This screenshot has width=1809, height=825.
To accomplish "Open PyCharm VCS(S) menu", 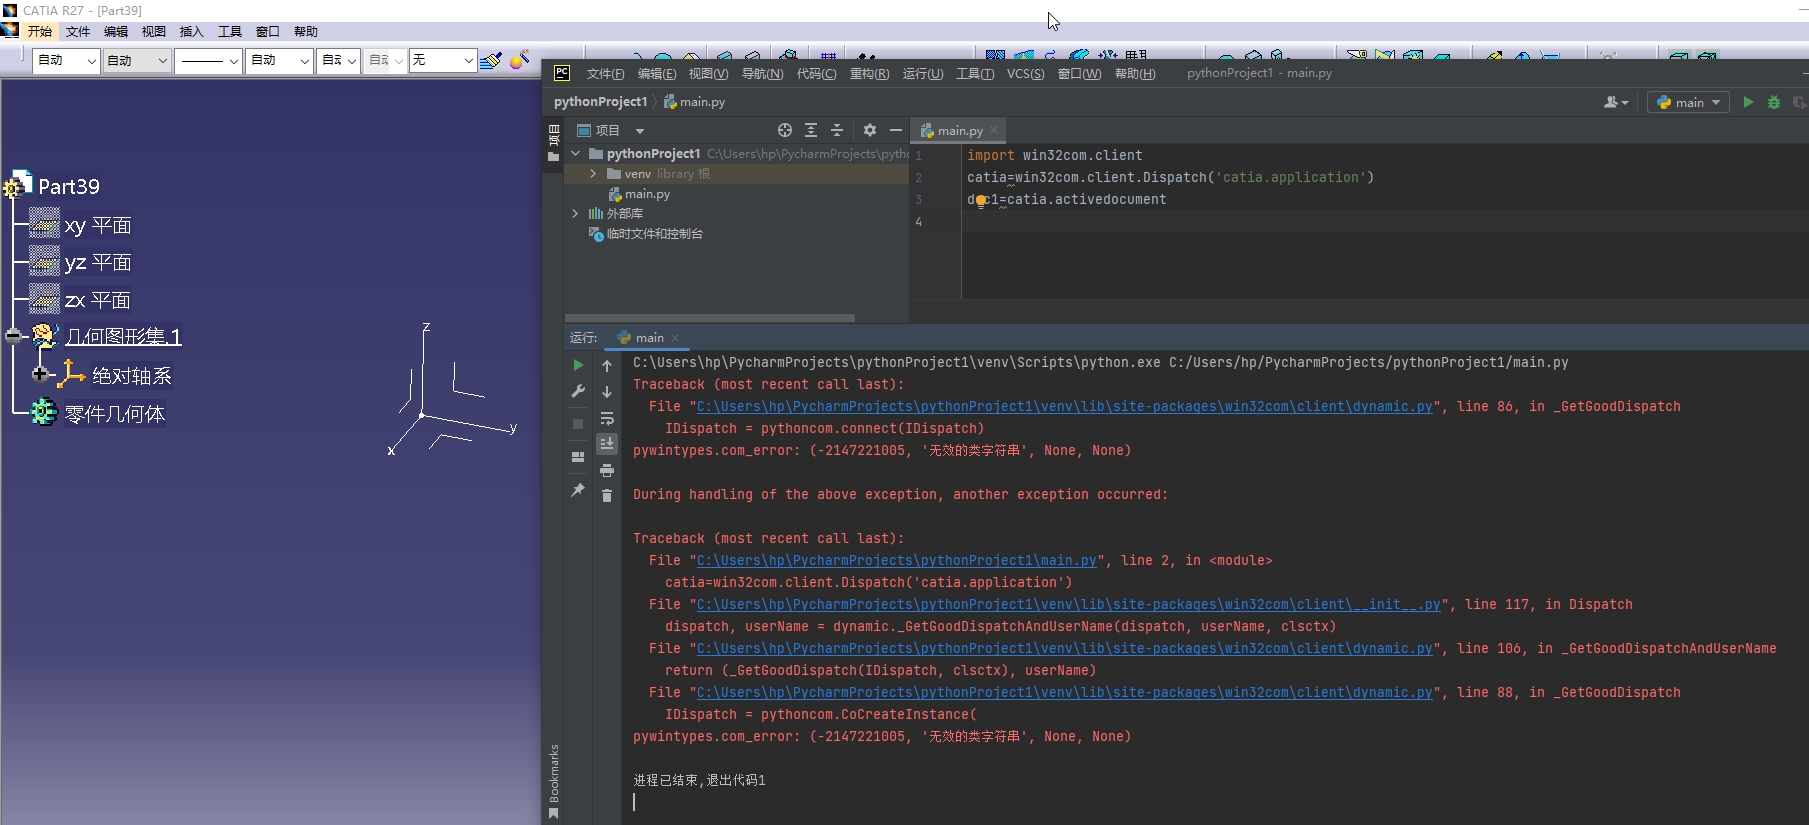I will click(x=1025, y=74).
